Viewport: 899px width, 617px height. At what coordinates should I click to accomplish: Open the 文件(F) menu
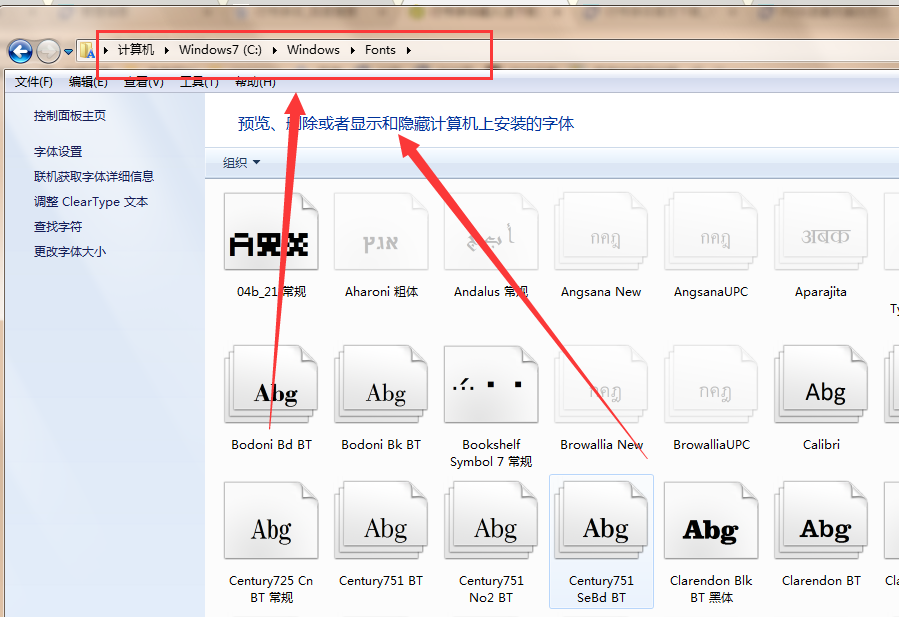(34, 82)
